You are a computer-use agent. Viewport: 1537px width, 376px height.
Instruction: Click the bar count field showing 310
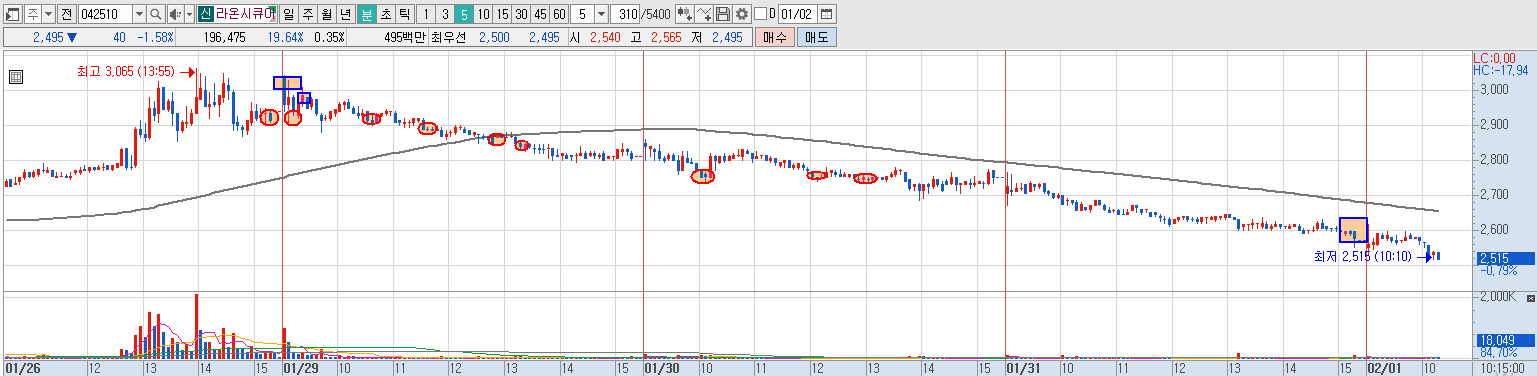coord(625,15)
